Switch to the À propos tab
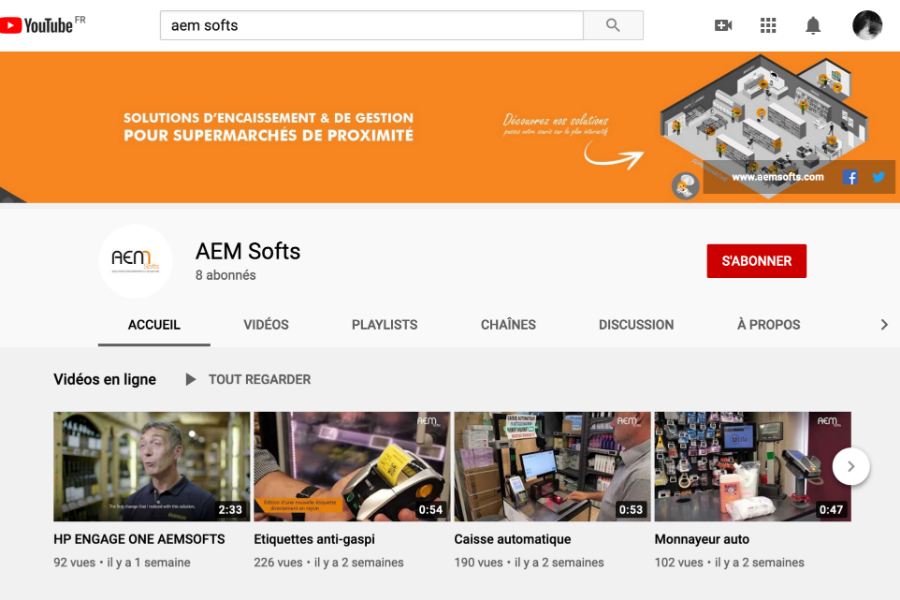900x600 pixels. click(x=769, y=325)
